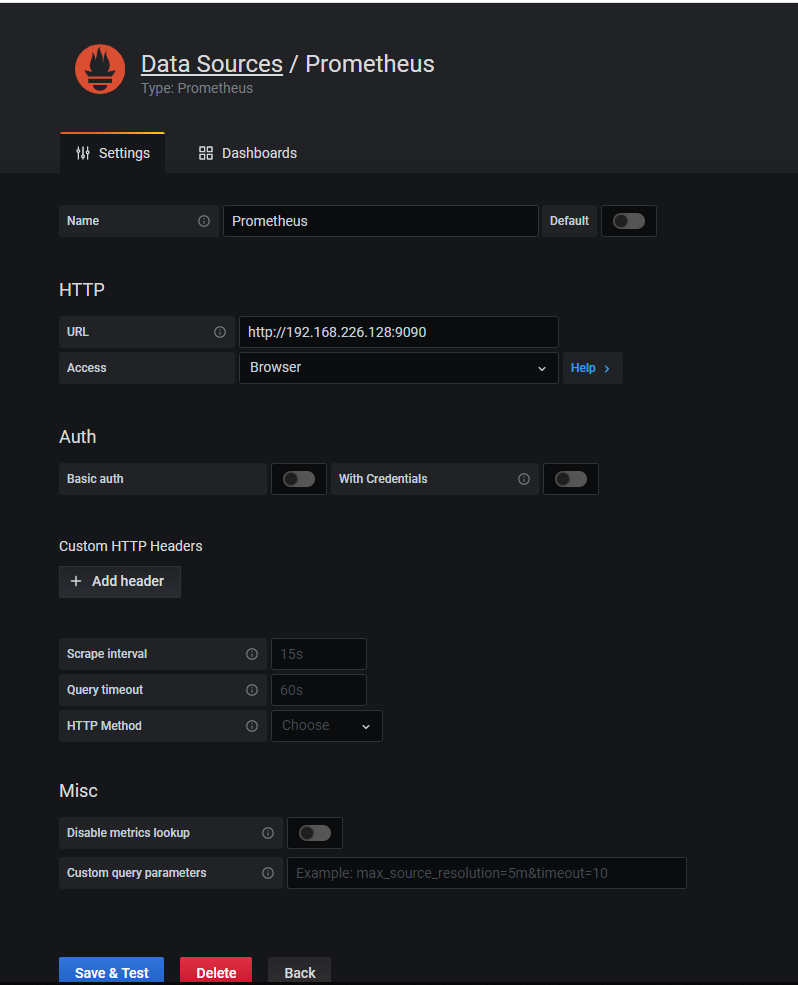
Task: Click the Custom query parameters info icon
Action: point(268,873)
